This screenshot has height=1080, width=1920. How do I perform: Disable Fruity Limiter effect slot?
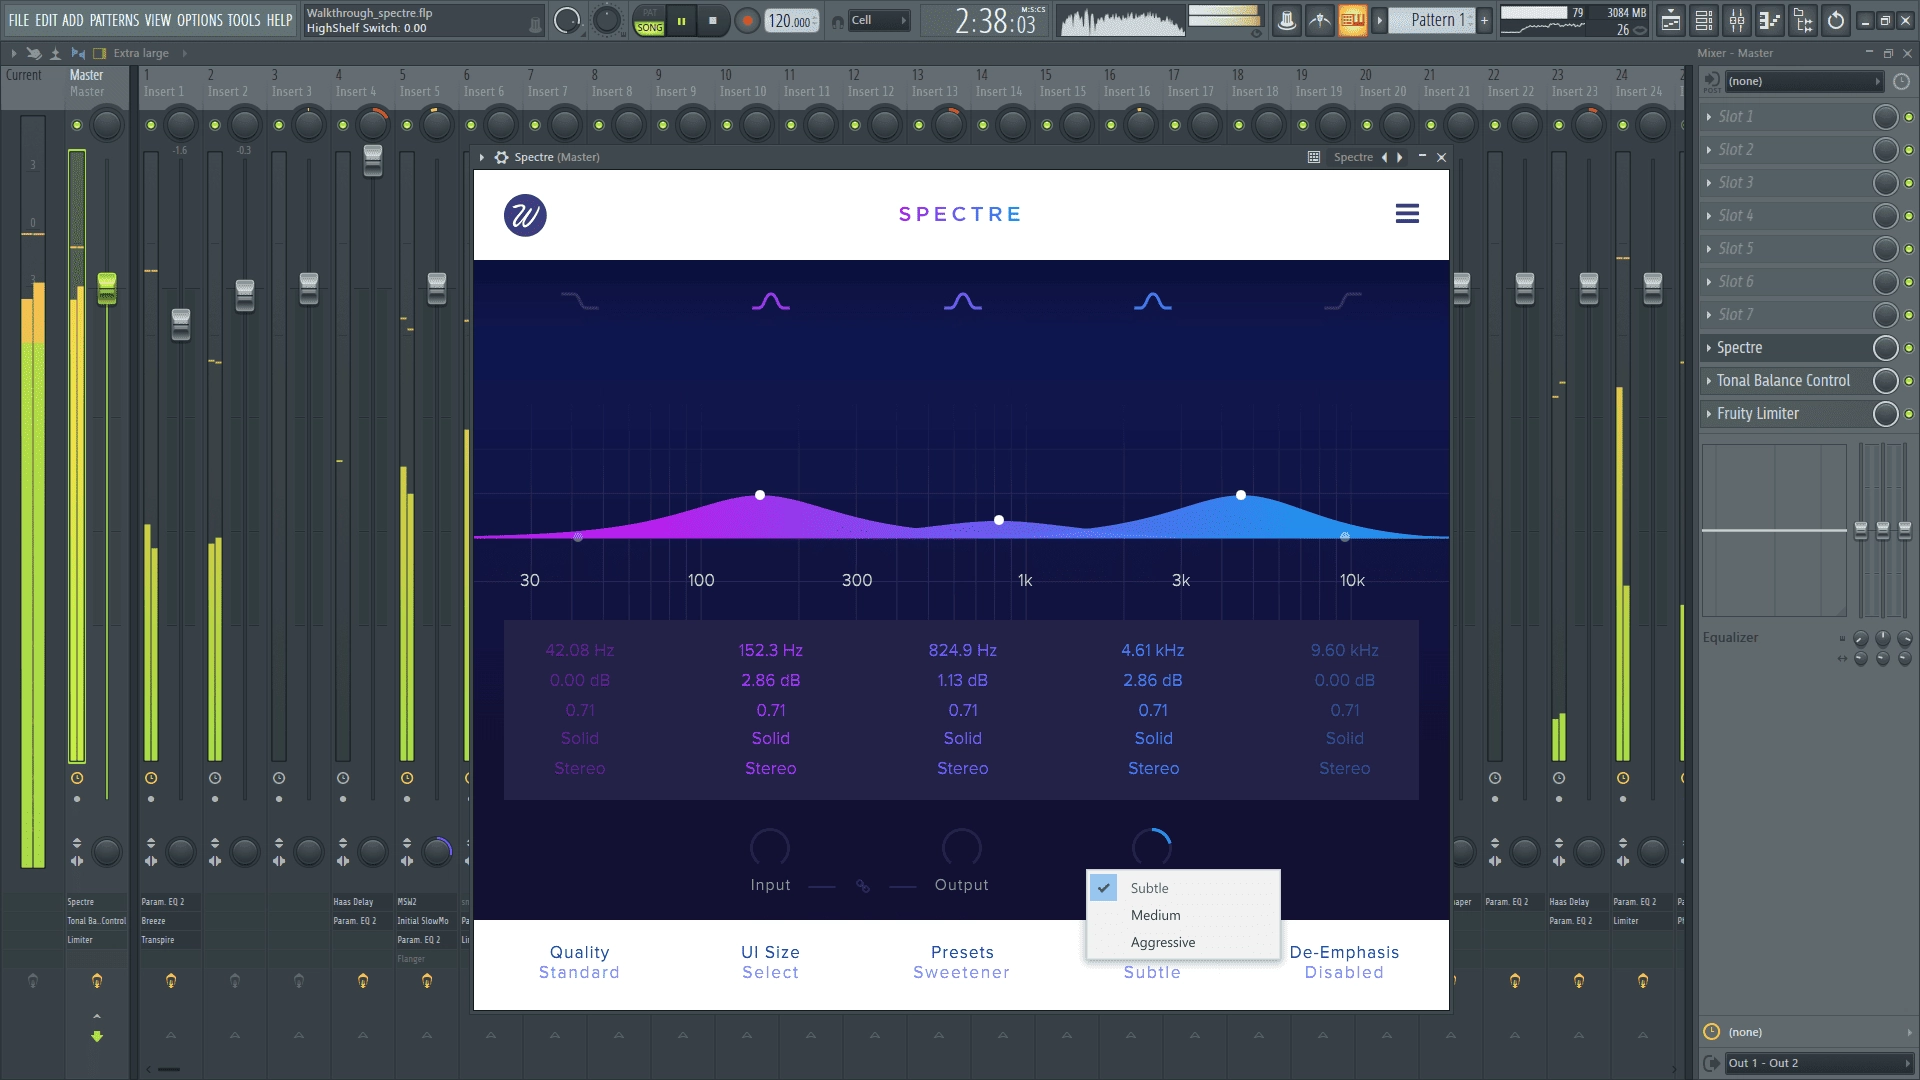pyautogui.click(x=1909, y=414)
